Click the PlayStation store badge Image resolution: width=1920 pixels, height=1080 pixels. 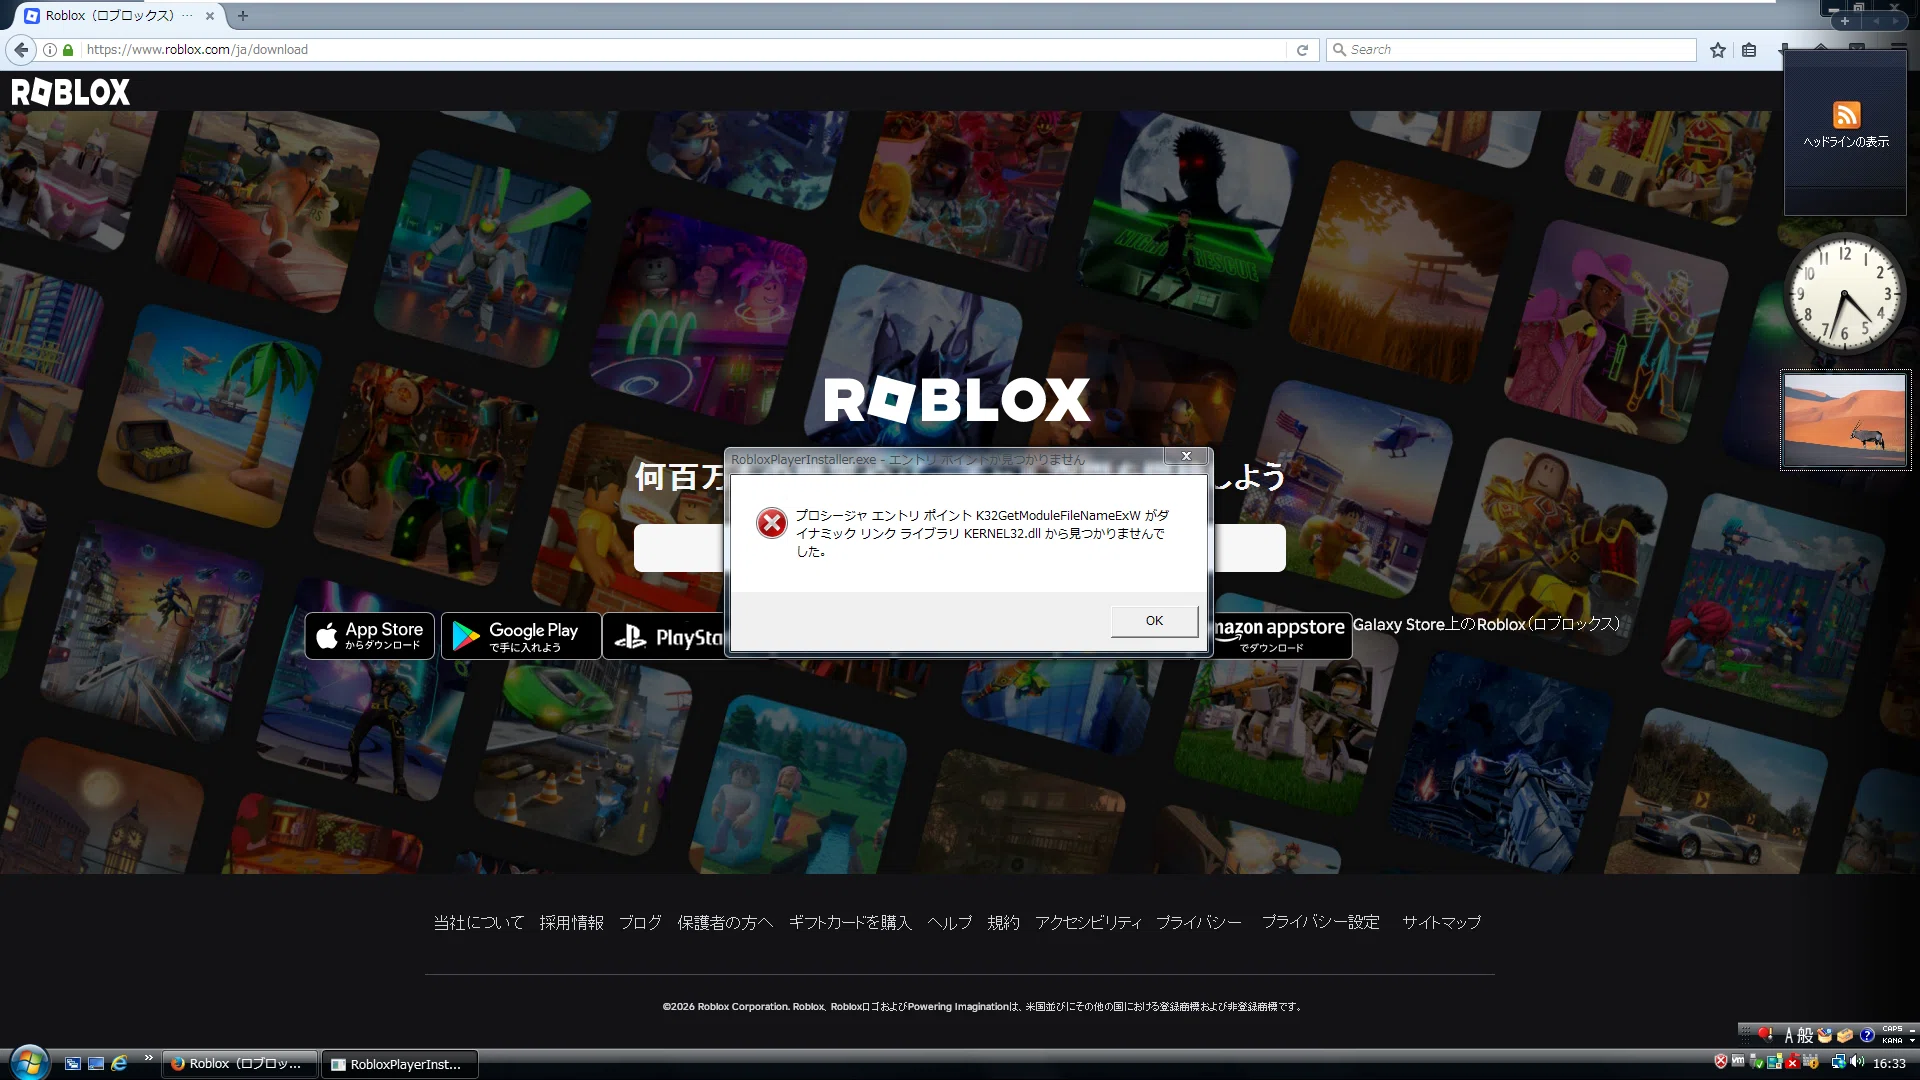(665, 636)
